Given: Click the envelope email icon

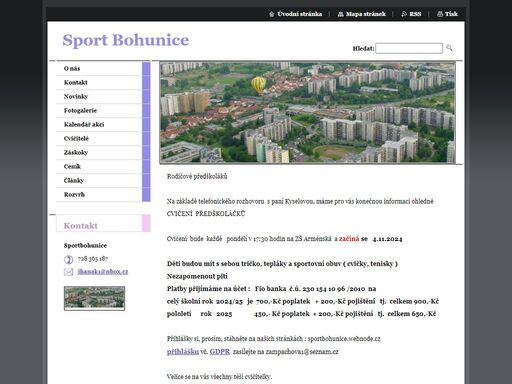Looking at the screenshot, I should [x=68, y=272].
